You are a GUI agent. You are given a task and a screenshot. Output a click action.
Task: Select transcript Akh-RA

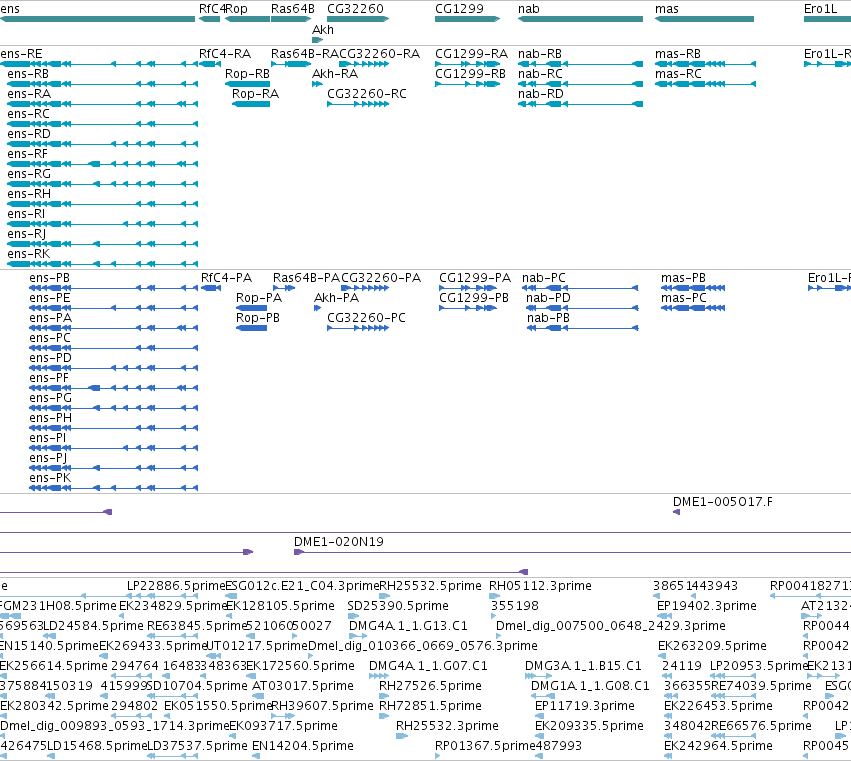pos(318,84)
